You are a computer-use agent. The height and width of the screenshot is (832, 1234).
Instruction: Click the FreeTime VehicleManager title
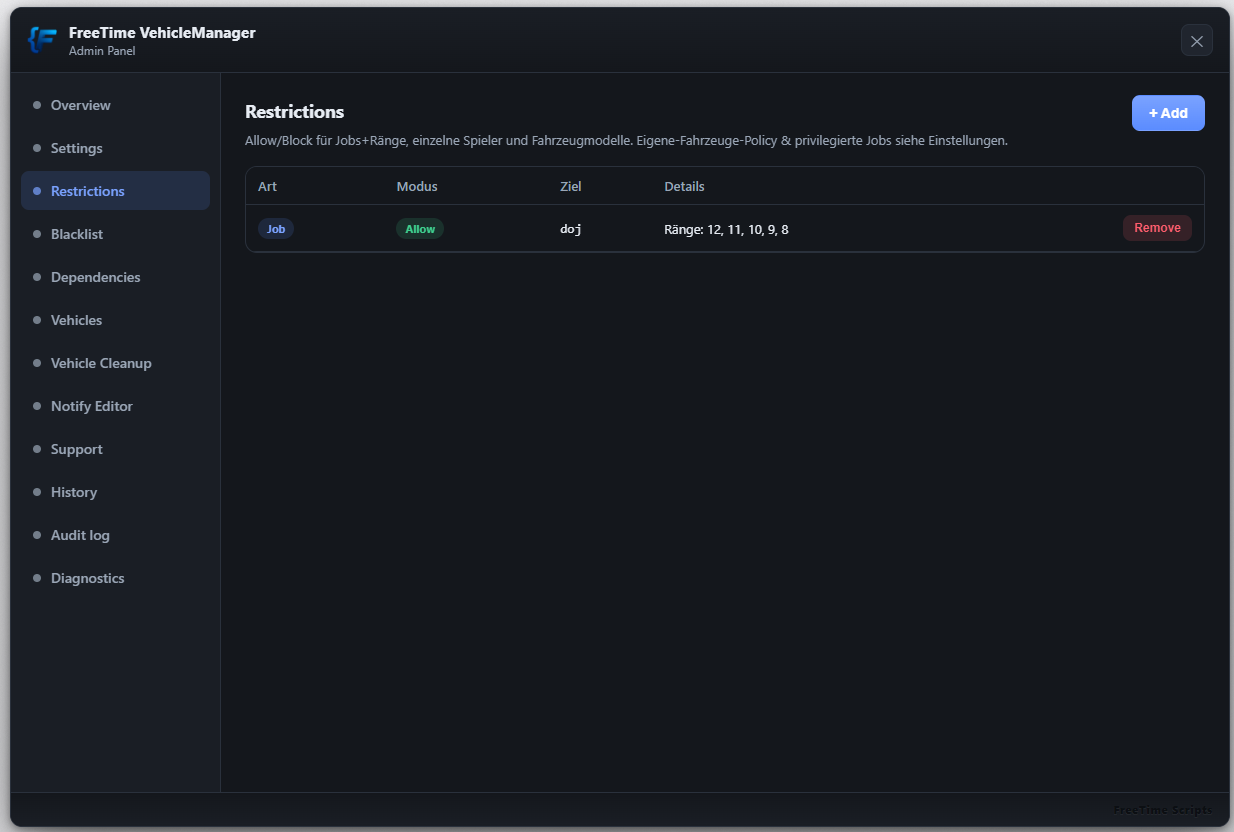pyautogui.click(x=162, y=33)
